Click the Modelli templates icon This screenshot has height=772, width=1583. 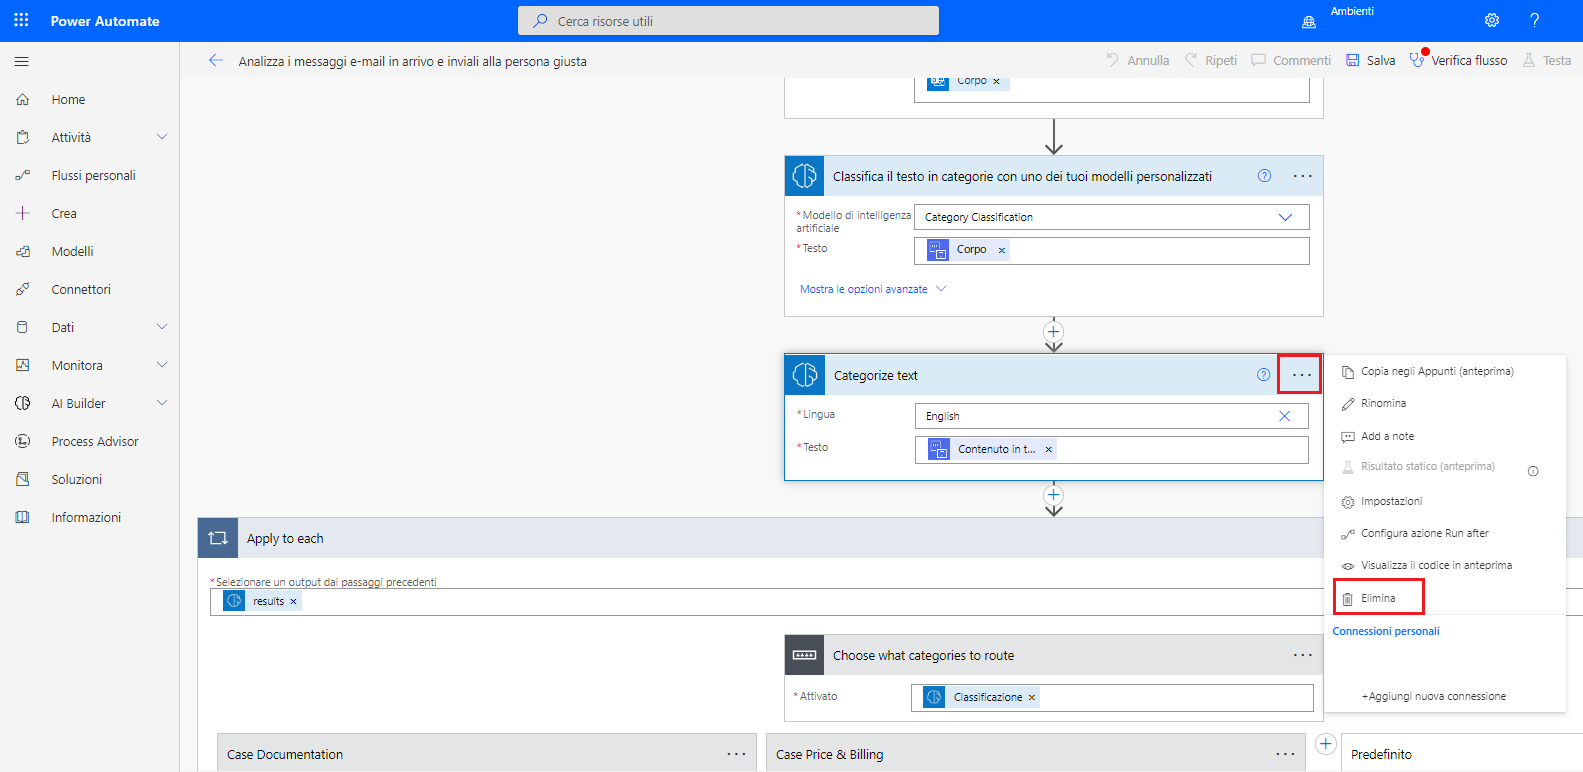pos(23,251)
